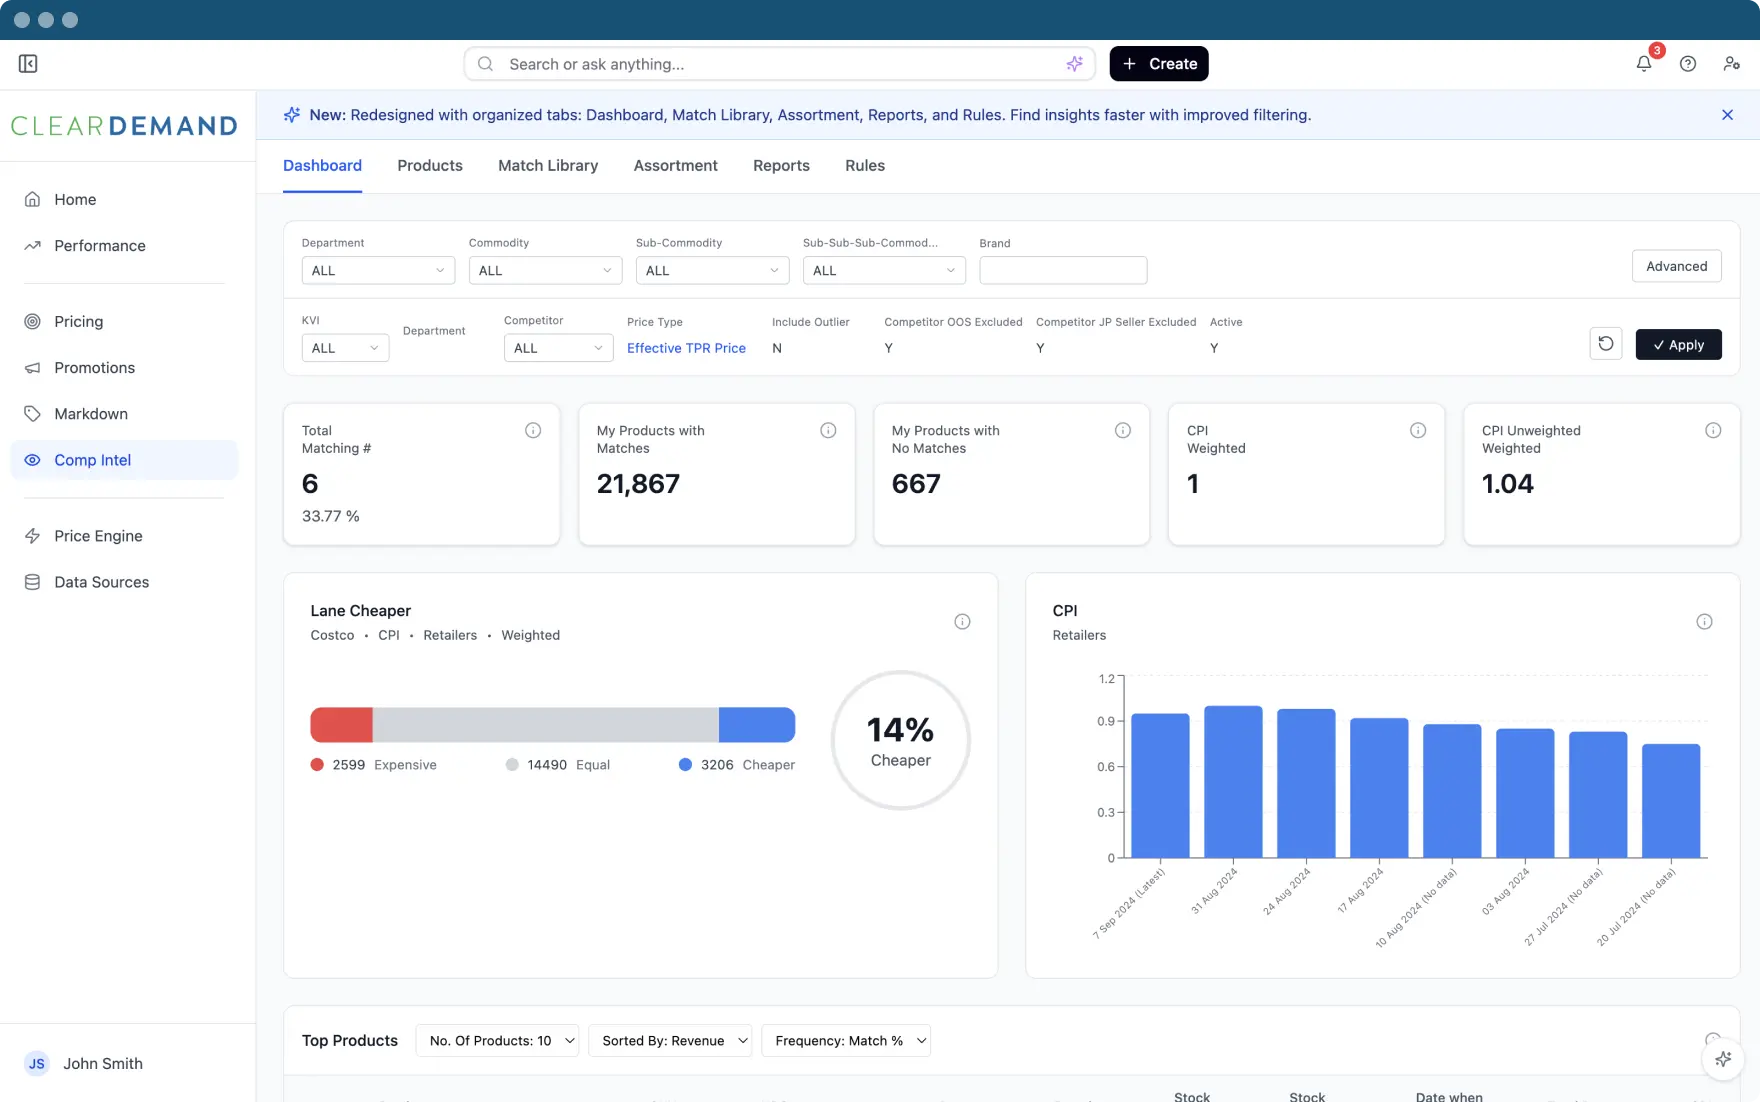
Task: View info for Lane Cheaper chart
Action: click(x=962, y=622)
